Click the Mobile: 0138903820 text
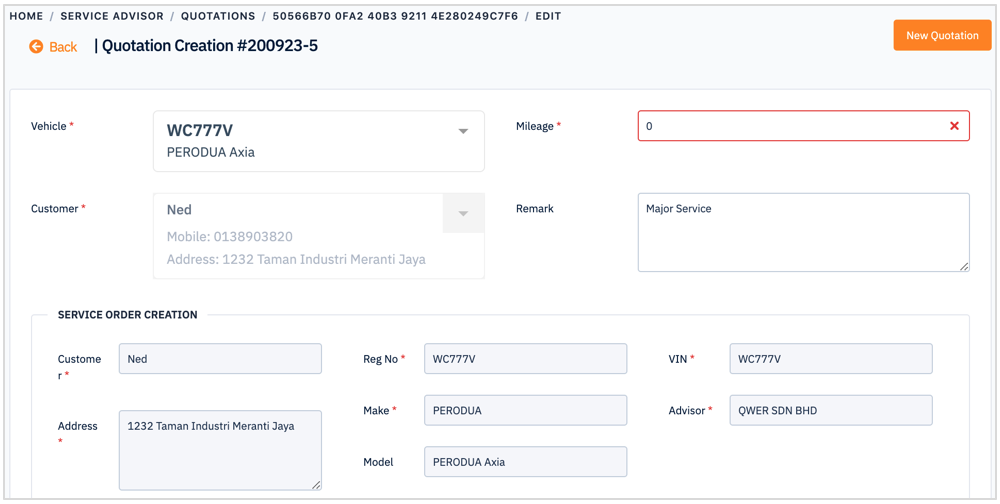Screen dimensions: 1000x504 (230, 237)
